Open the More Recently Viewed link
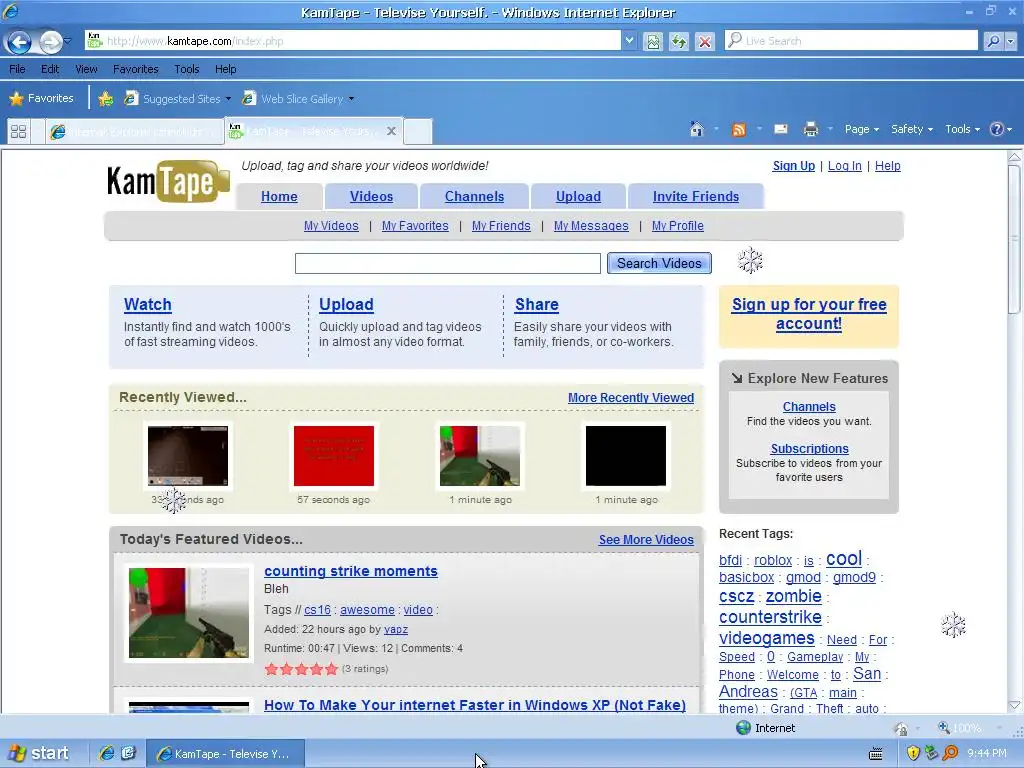Screen dimensions: 1024x768 (631, 398)
